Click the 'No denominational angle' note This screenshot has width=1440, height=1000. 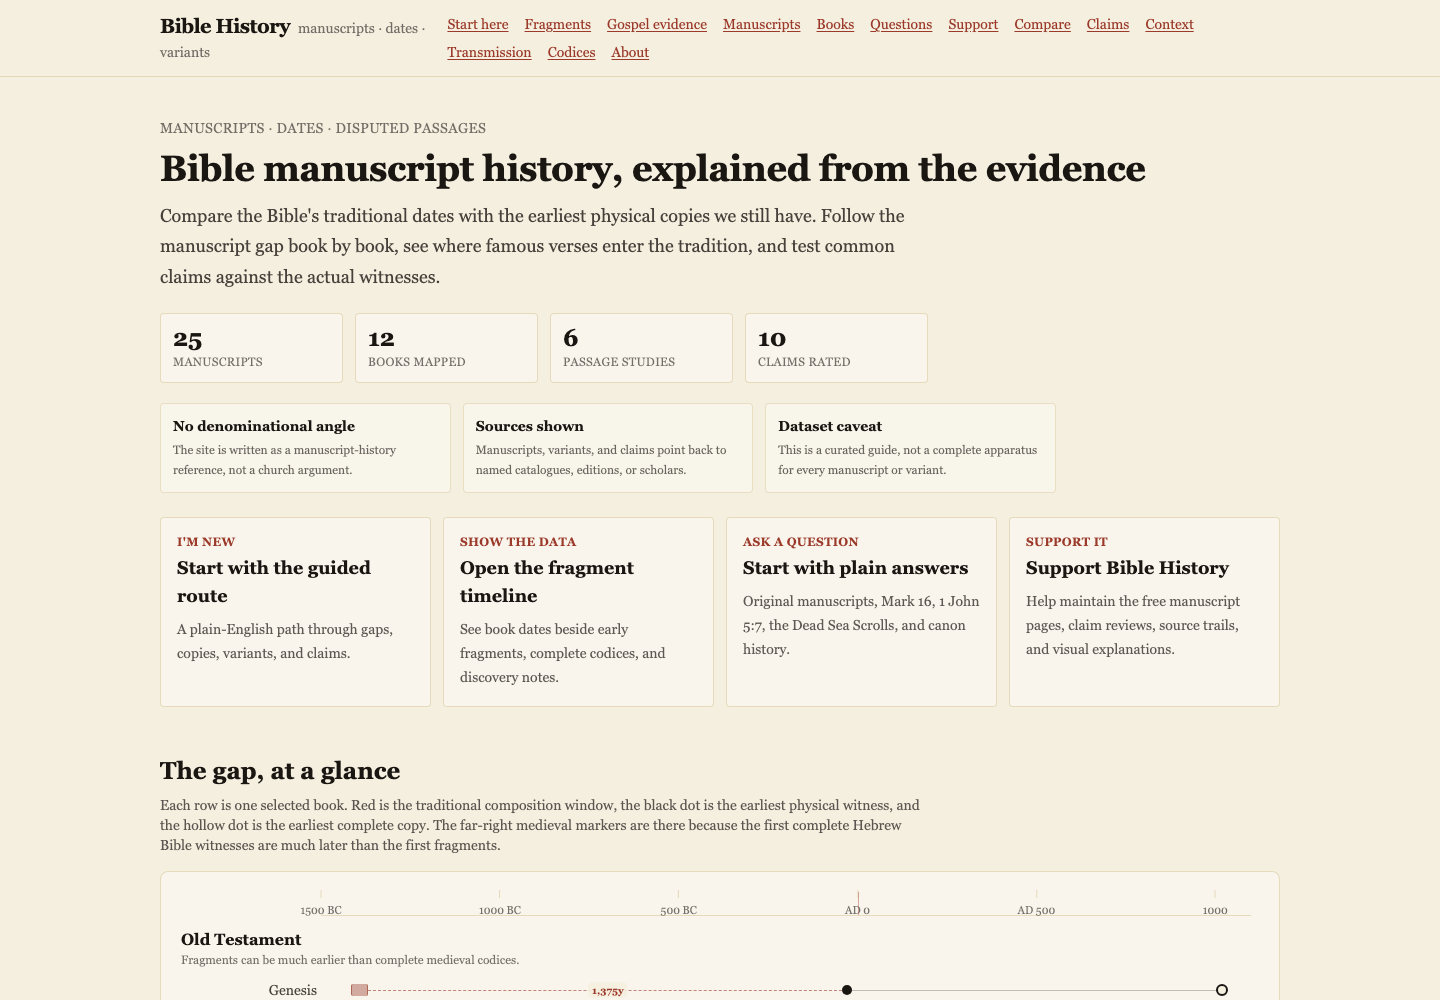305,448
